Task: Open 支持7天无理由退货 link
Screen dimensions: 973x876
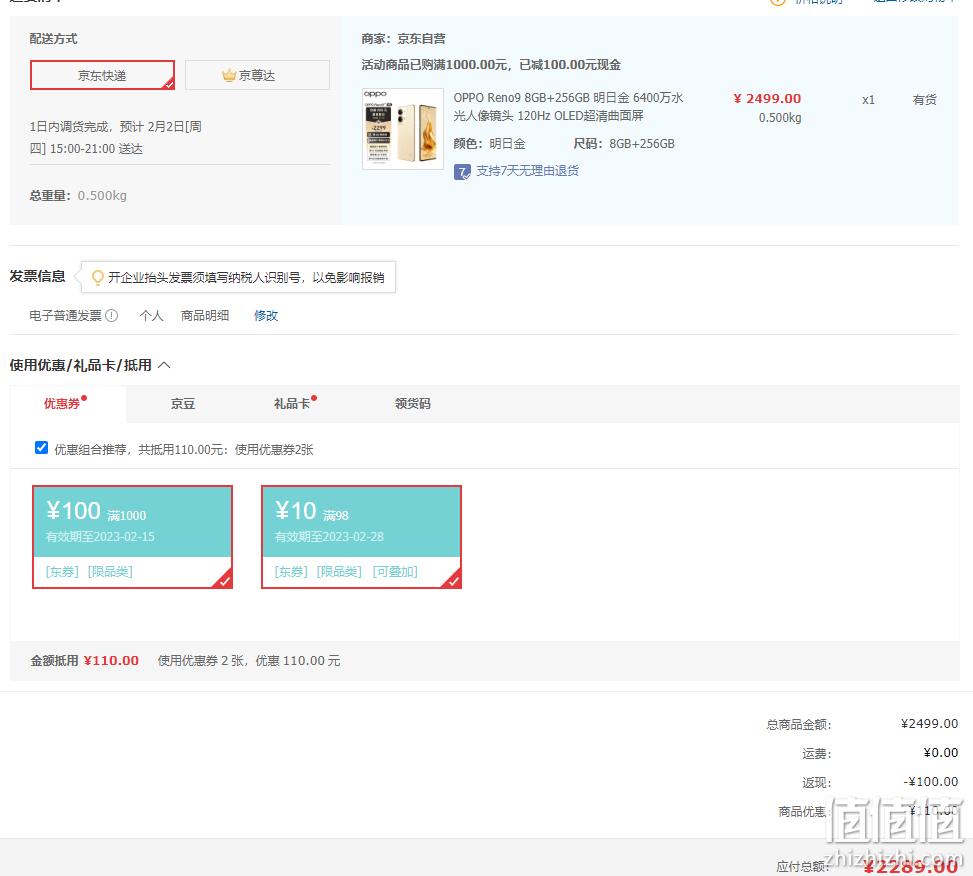Action: coord(527,171)
